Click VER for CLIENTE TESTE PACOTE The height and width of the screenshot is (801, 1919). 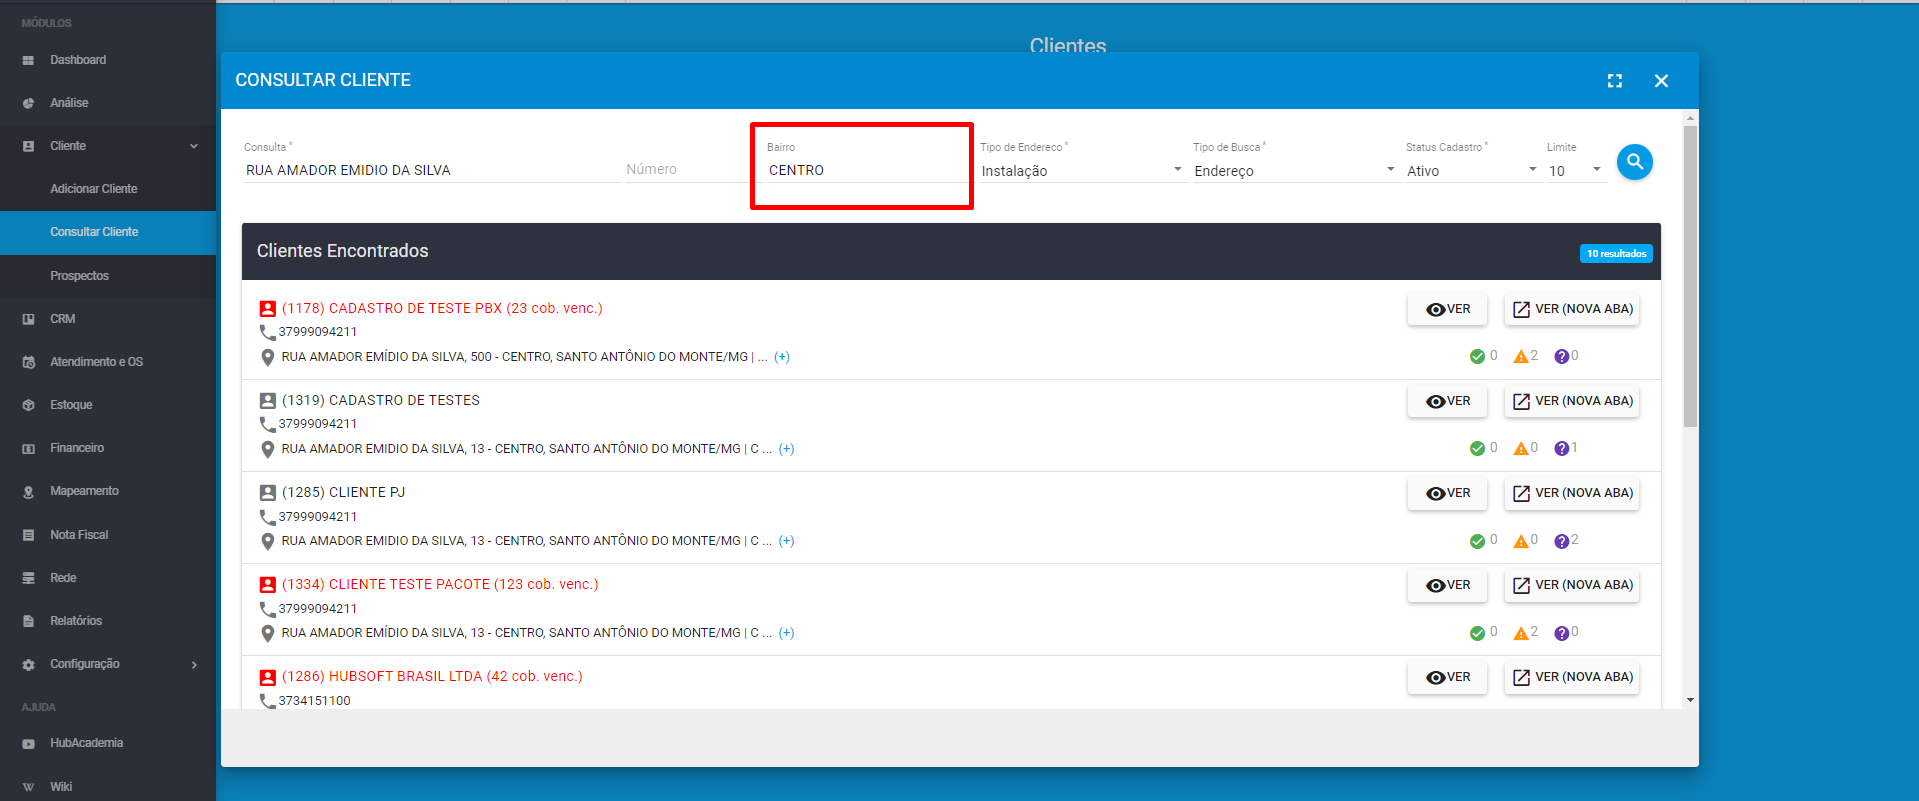[1448, 585]
